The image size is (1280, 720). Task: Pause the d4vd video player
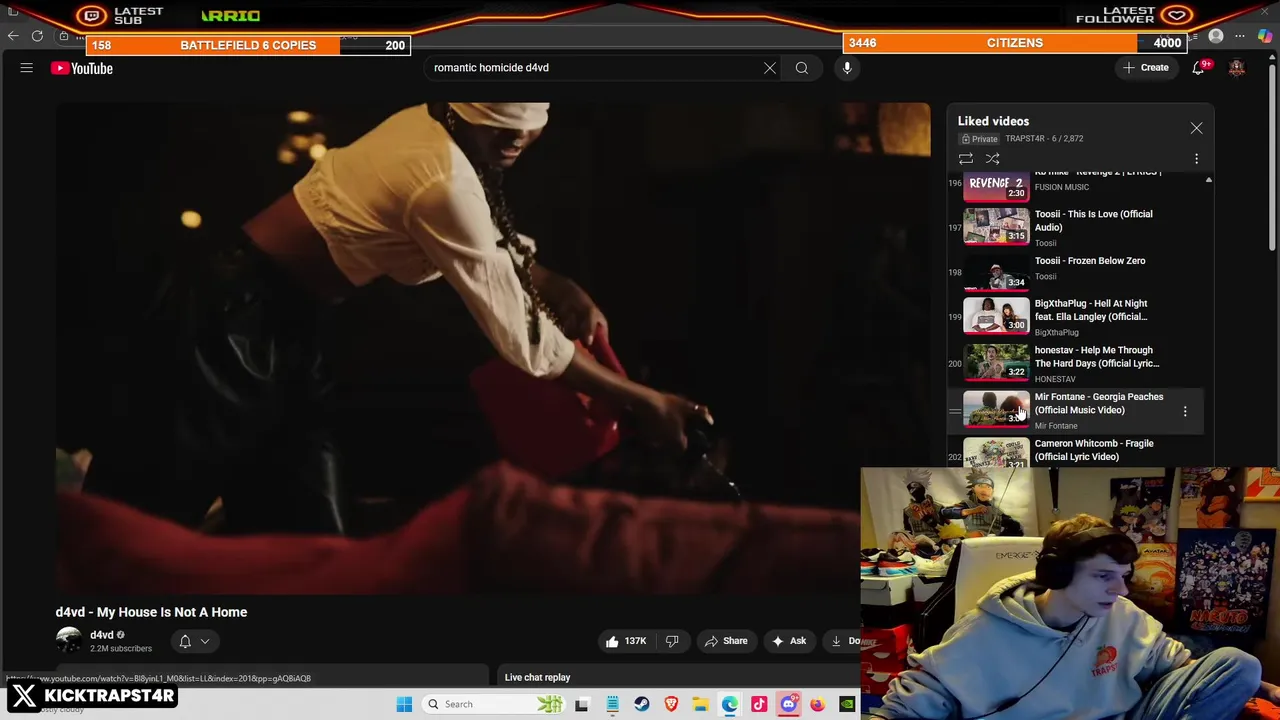492,348
